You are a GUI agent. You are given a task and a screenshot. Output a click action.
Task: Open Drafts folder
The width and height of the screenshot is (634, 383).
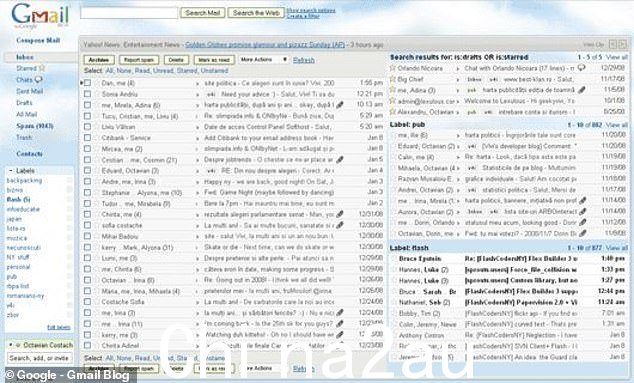point(24,103)
